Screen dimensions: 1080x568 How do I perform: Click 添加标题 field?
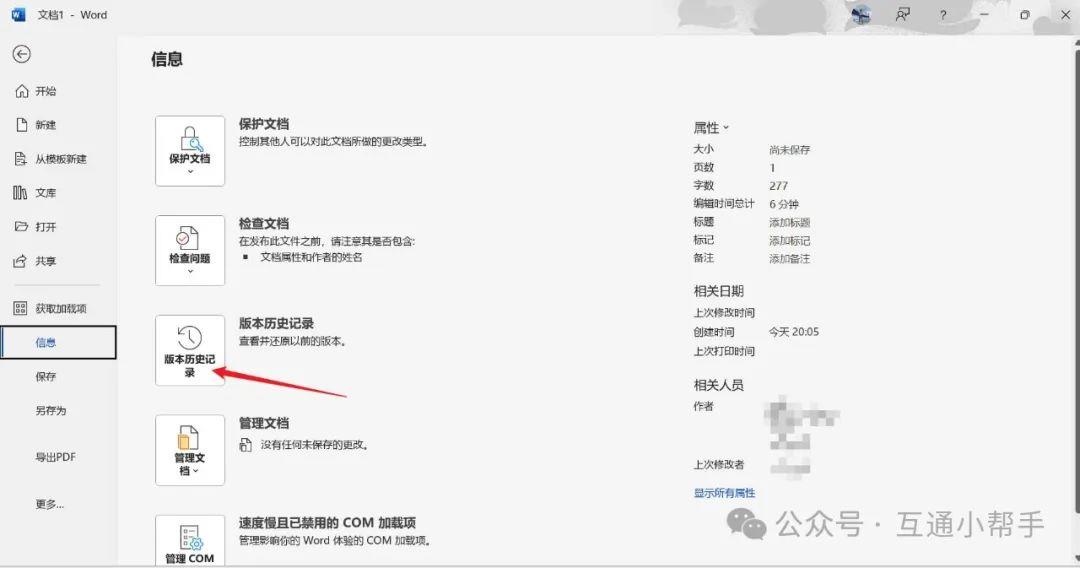[x=789, y=222]
